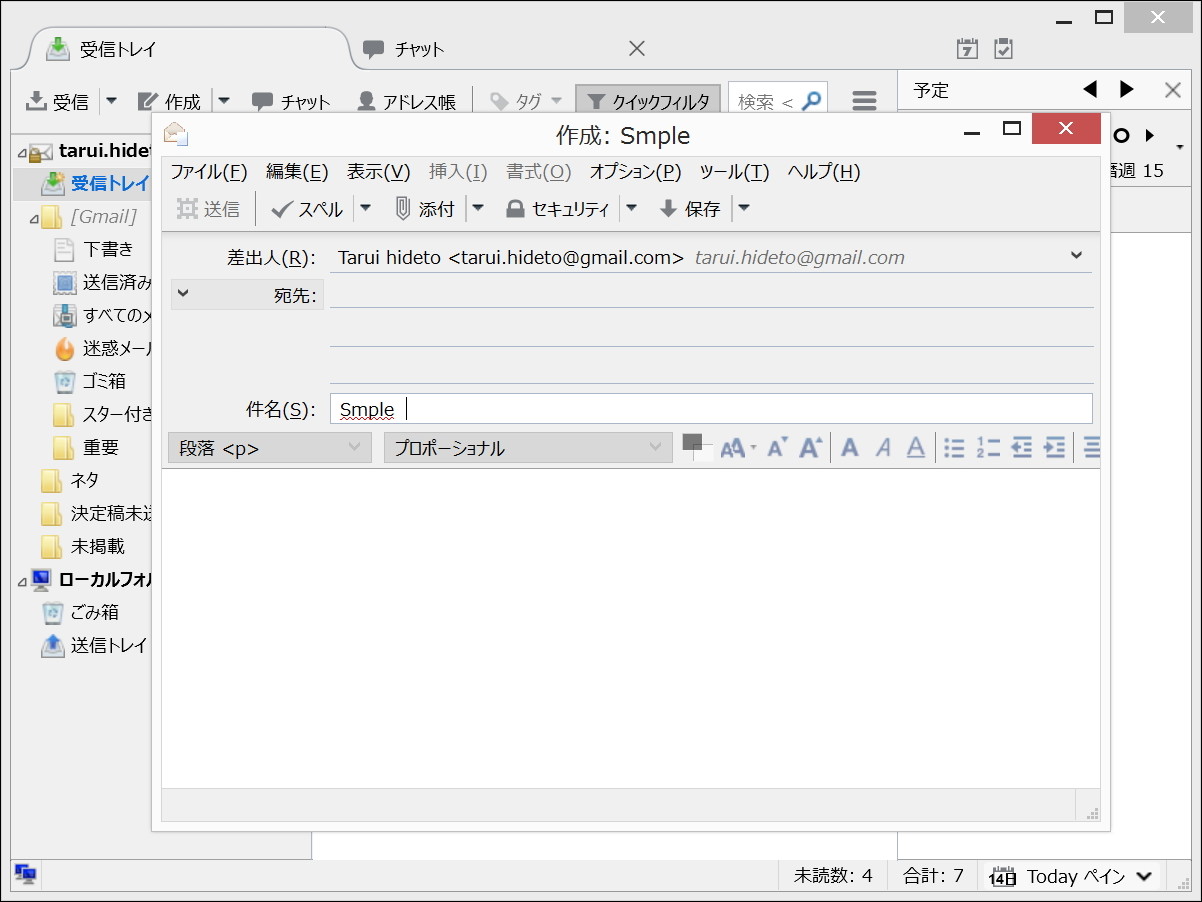Toggle underline formatting
This screenshot has height=902, width=1202.
coord(915,448)
